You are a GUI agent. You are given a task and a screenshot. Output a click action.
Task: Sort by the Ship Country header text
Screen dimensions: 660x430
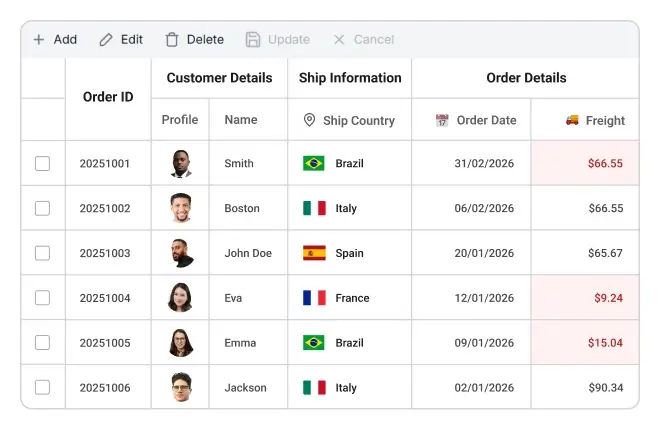tap(359, 120)
